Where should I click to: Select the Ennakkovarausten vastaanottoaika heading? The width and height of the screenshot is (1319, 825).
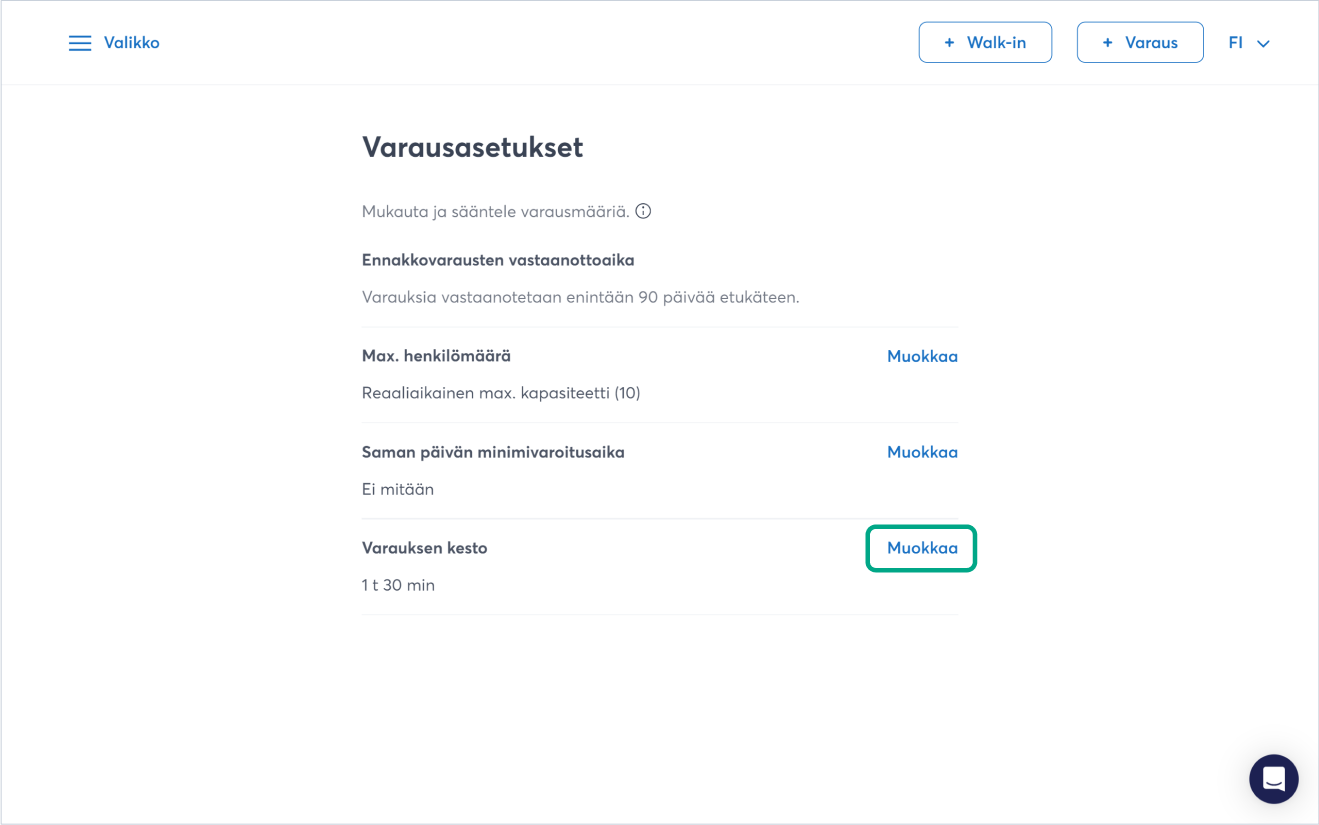pyautogui.click(x=498, y=260)
